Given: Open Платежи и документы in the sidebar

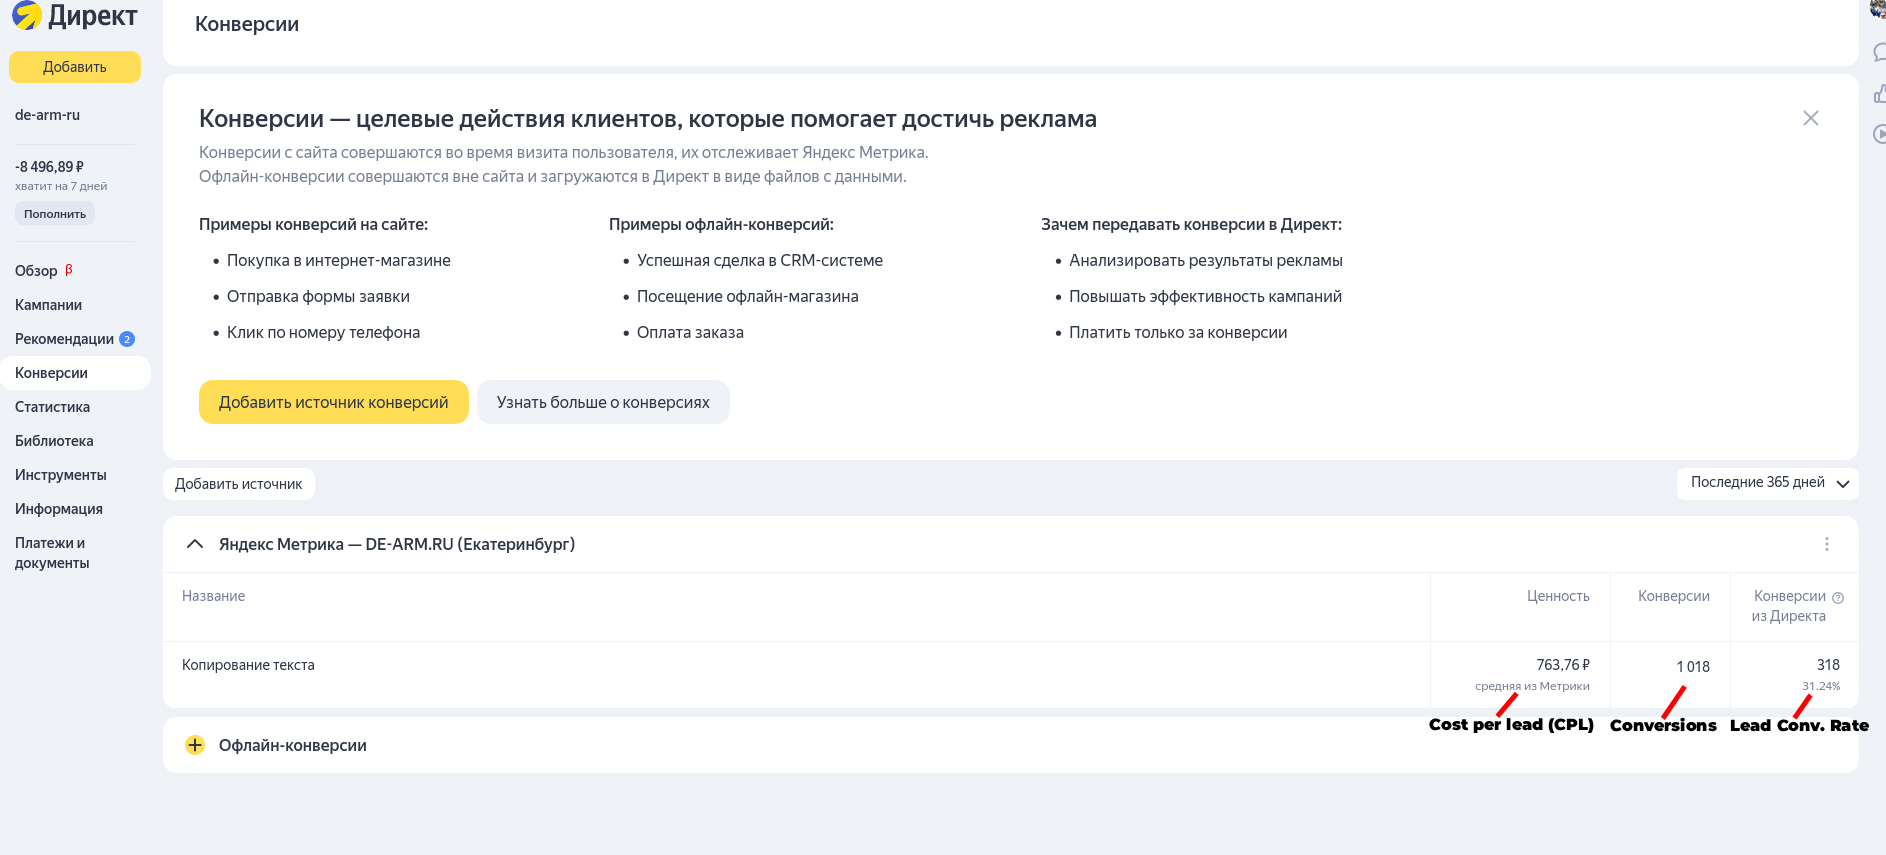Looking at the screenshot, I should tap(52, 553).
